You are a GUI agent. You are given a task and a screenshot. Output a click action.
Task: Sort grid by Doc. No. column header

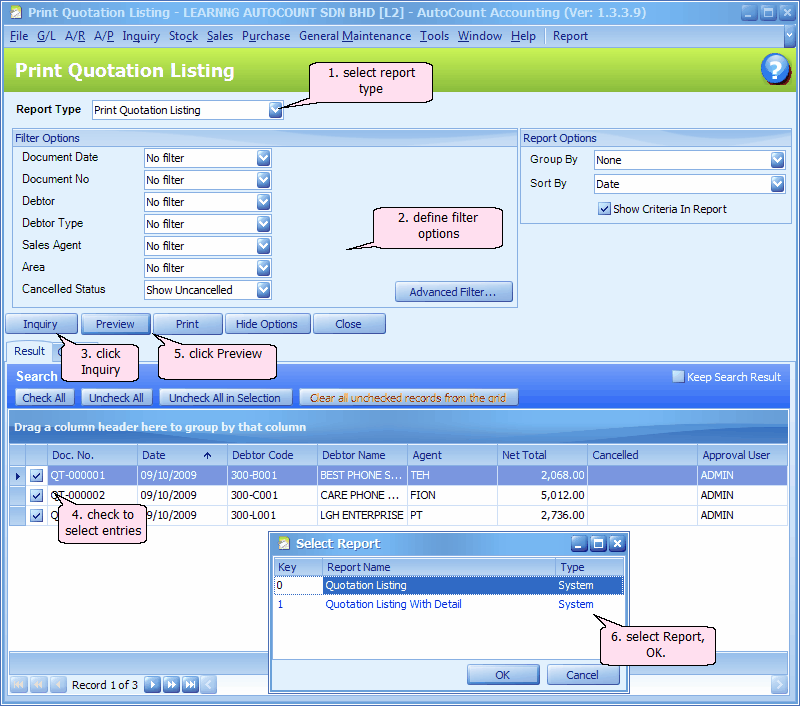(x=92, y=455)
